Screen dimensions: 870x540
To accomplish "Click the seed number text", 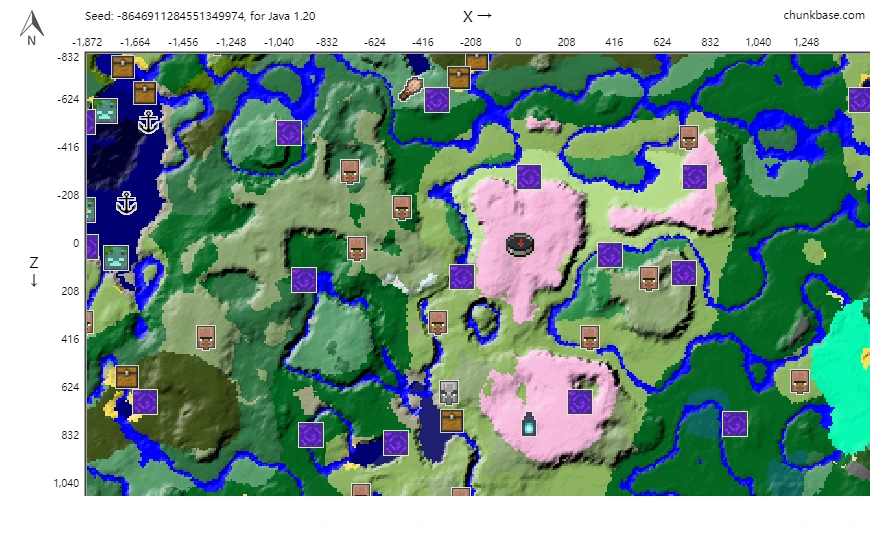I will pos(180,16).
